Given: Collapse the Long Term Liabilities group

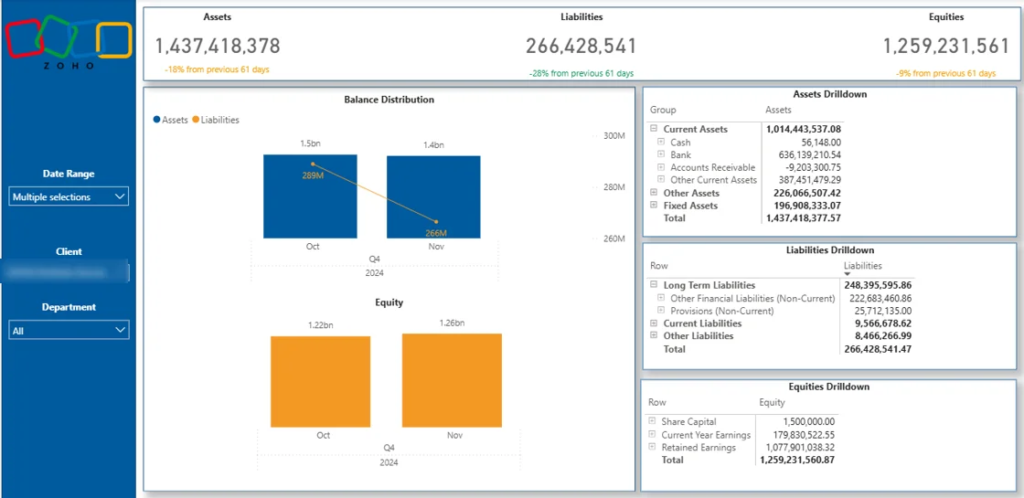Looking at the screenshot, I should (x=654, y=285).
